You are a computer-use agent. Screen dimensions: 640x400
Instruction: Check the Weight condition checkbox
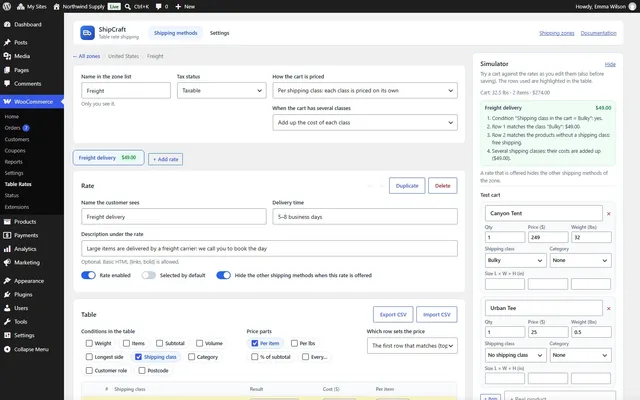point(89,343)
